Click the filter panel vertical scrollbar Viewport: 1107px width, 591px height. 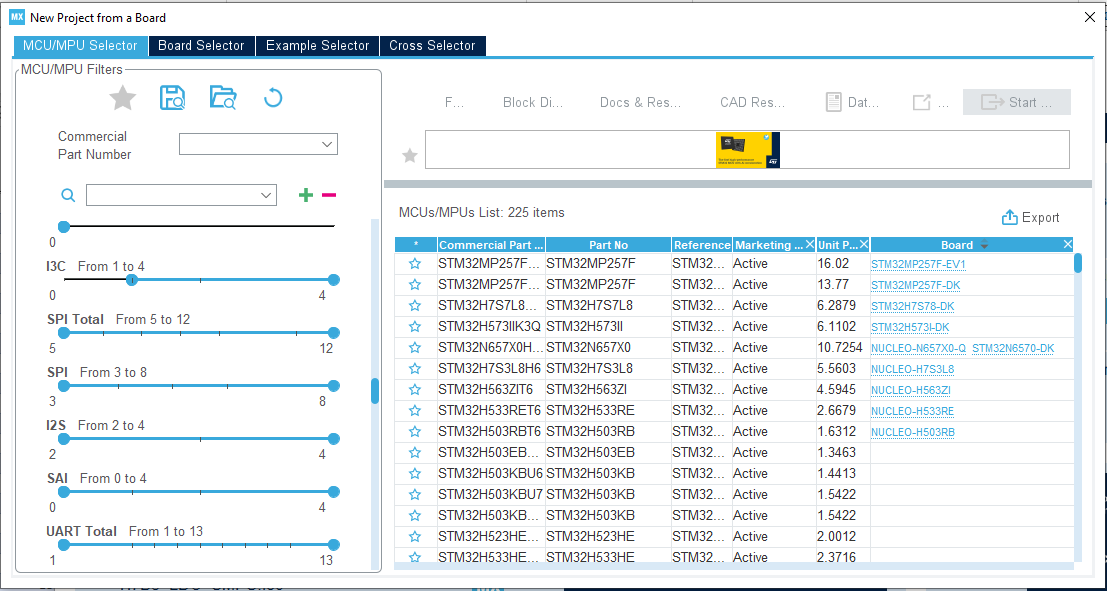[375, 390]
